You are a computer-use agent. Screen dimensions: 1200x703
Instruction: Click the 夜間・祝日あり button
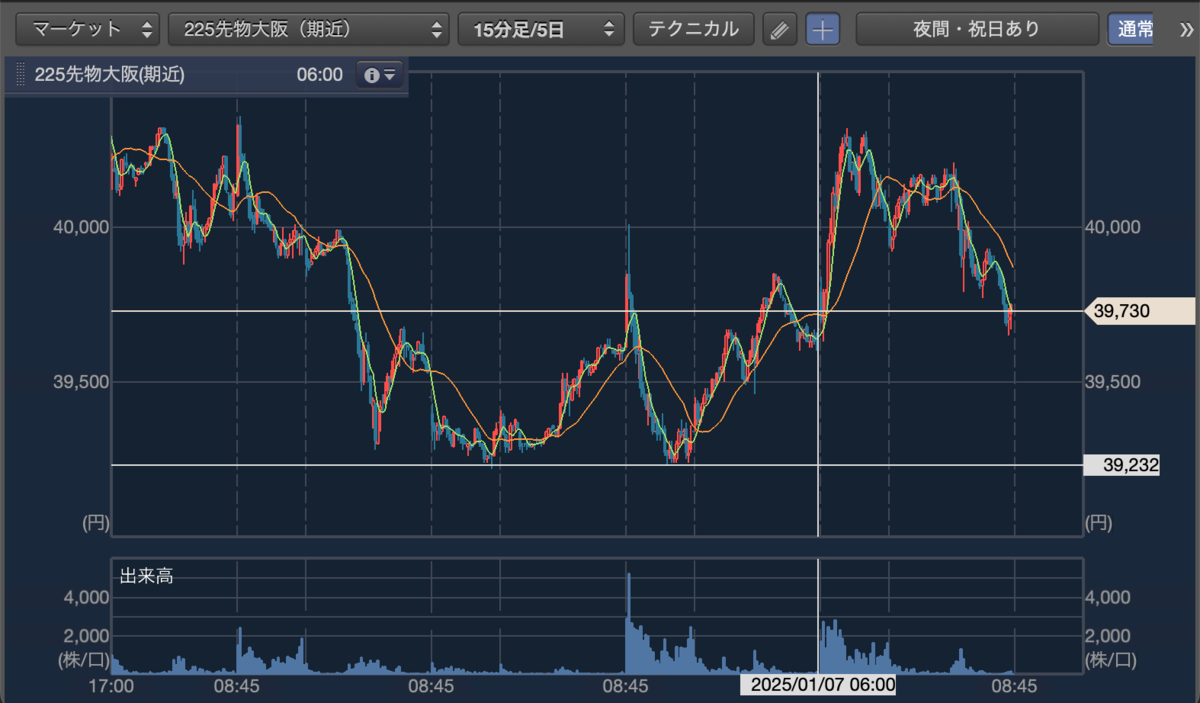coord(976,29)
